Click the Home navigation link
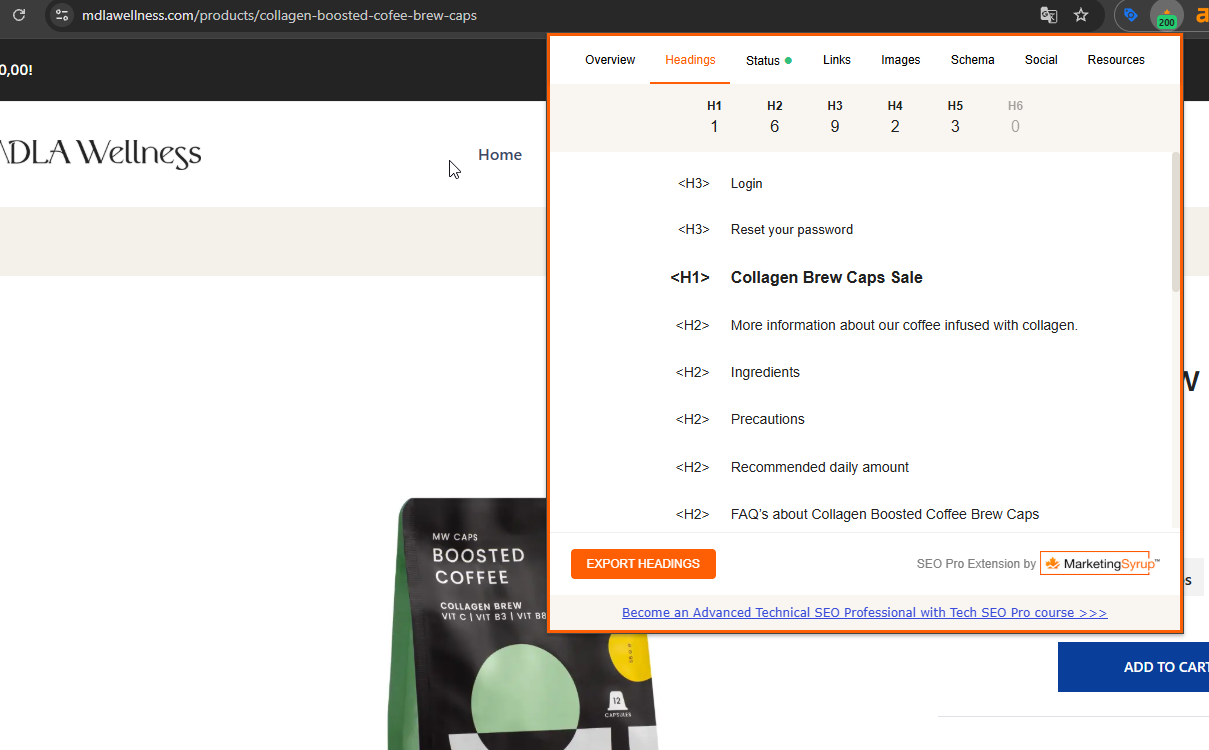 [x=500, y=155]
